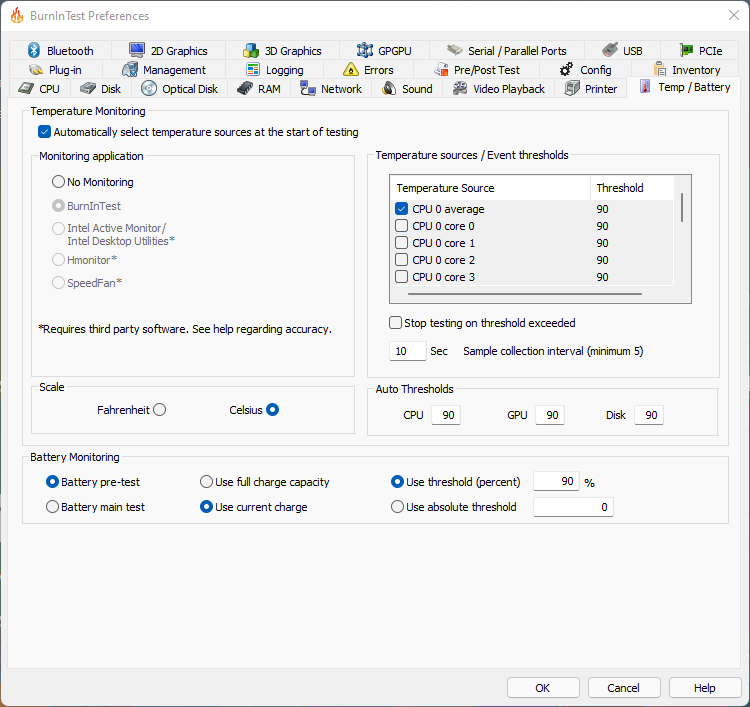This screenshot has height=707, width=750.
Task: Click the Disk auto threshold field
Action: click(x=649, y=415)
